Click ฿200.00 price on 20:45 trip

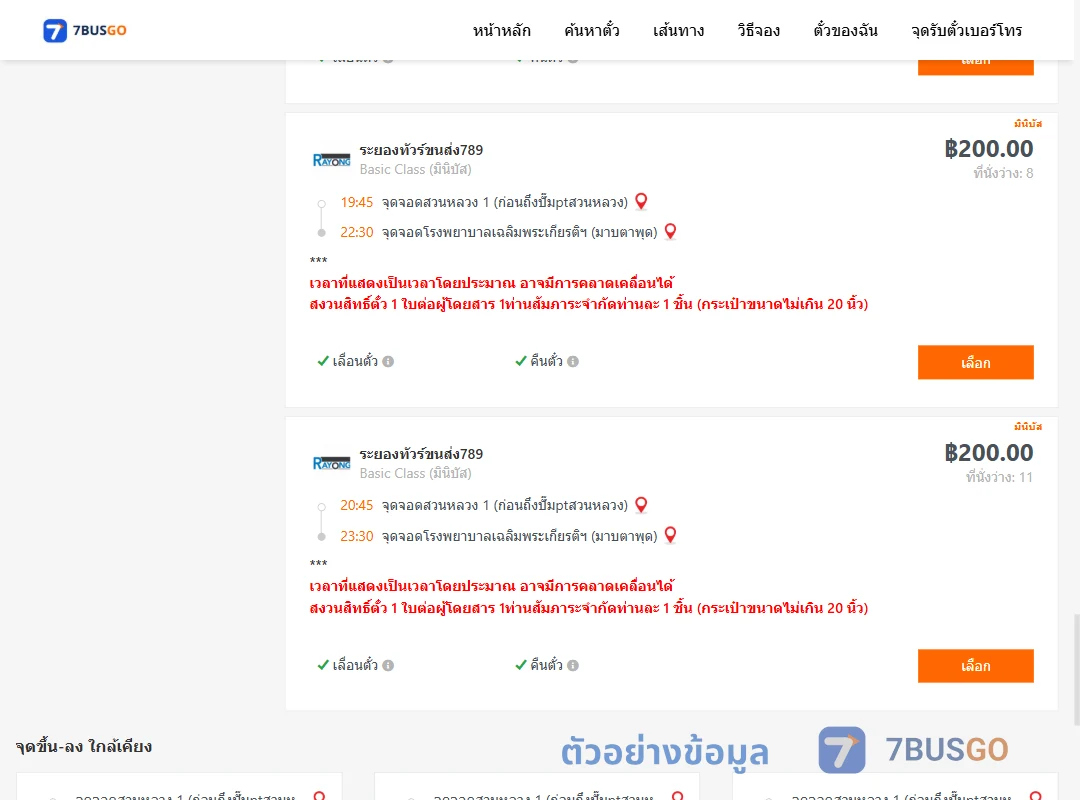pos(988,452)
